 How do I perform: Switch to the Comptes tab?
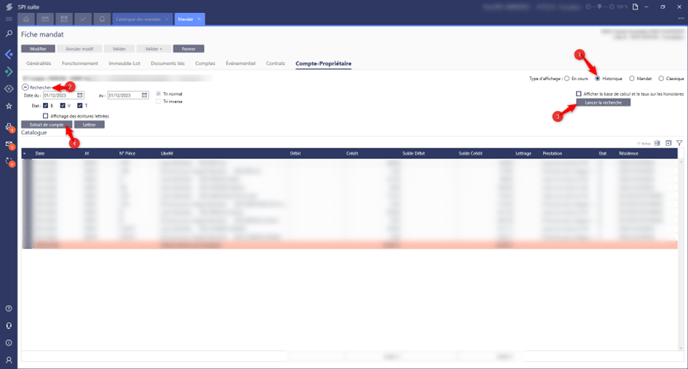point(205,64)
